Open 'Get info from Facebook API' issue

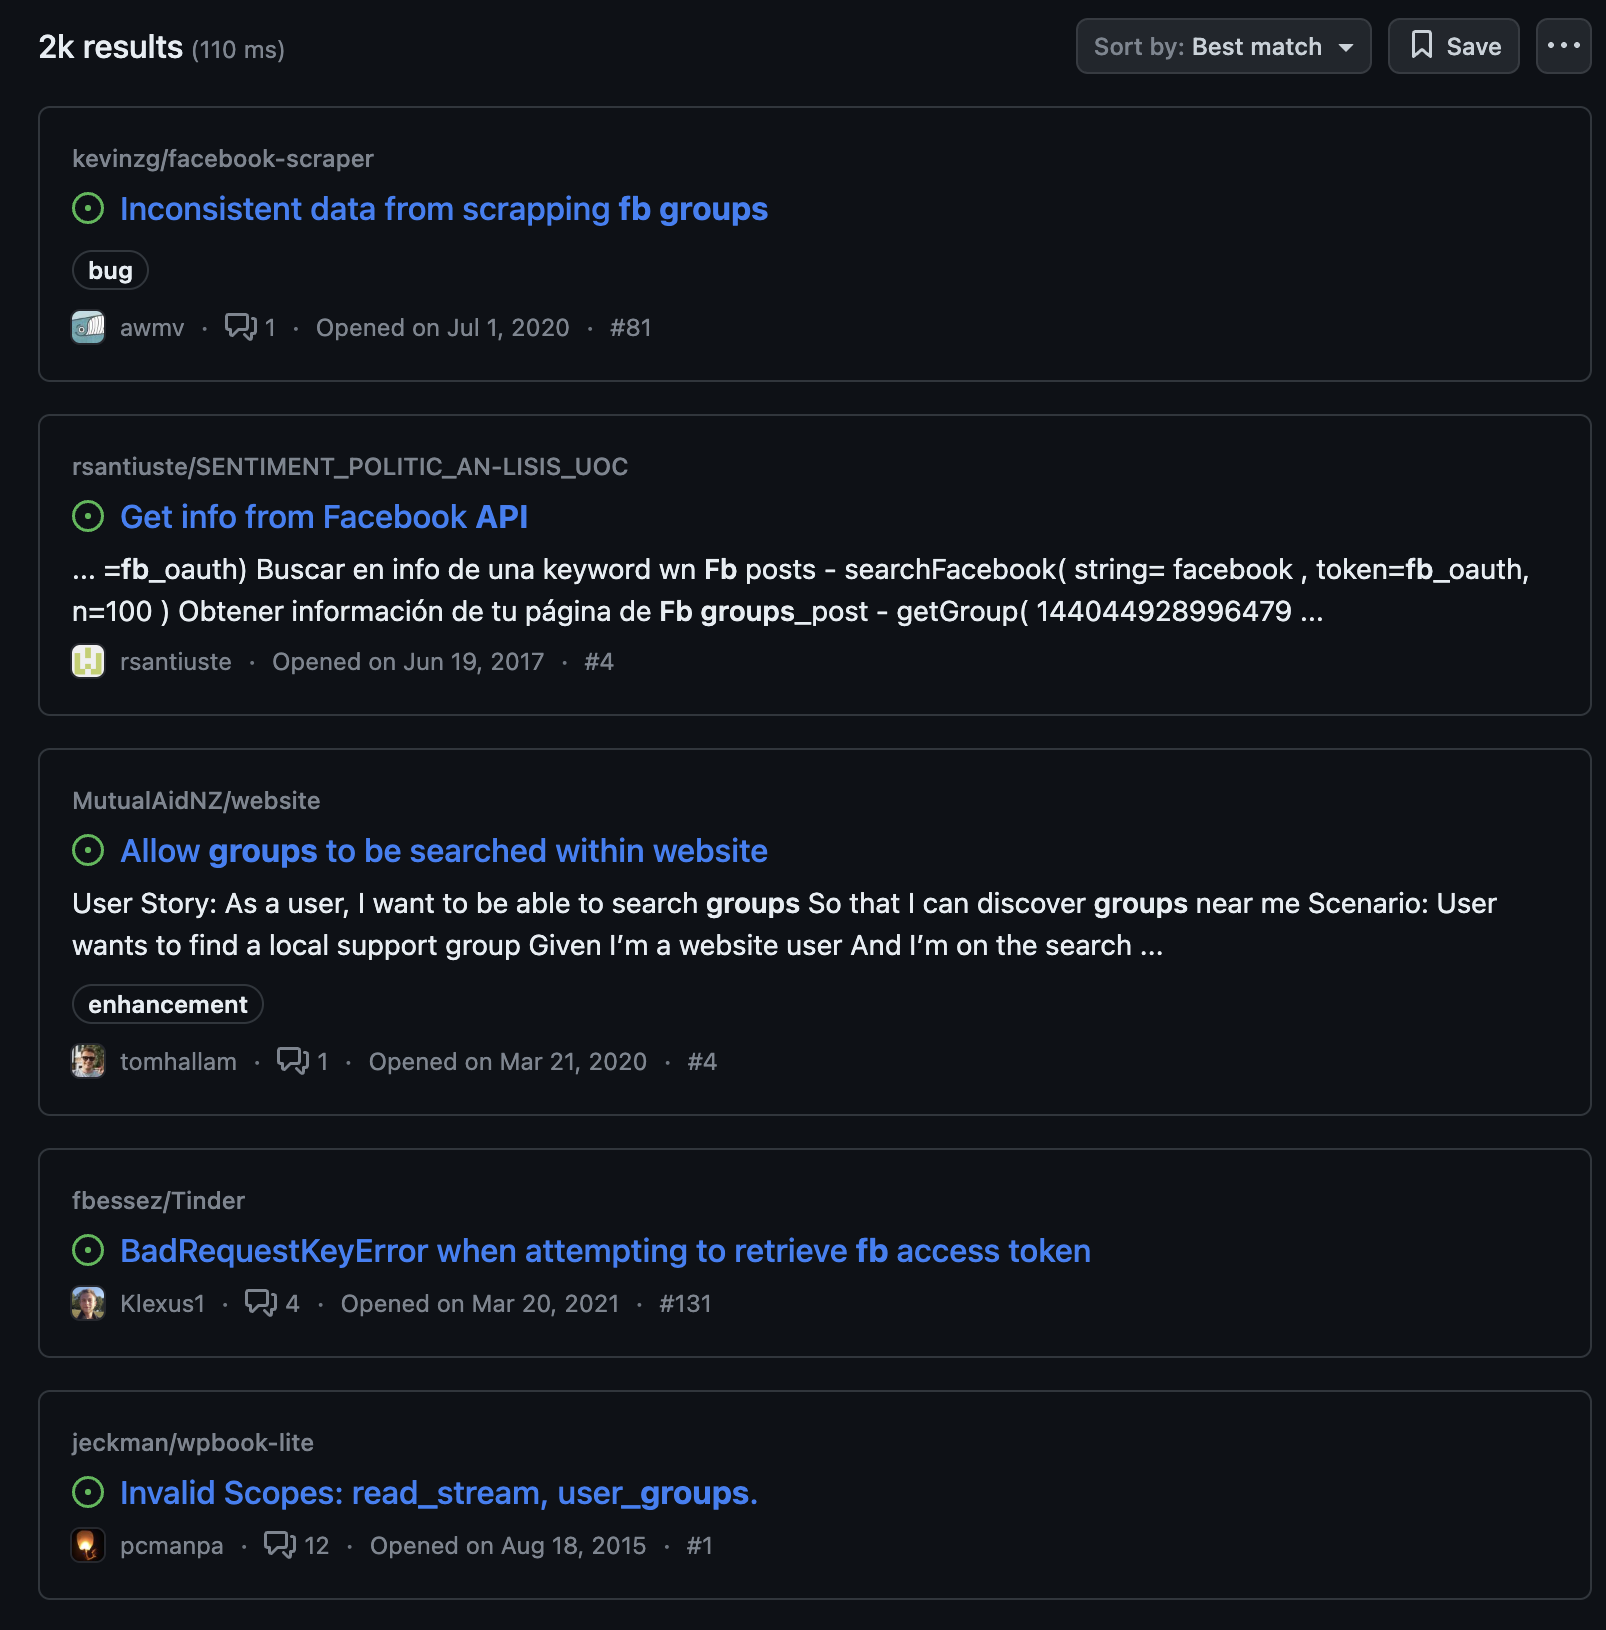[x=323, y=517]
